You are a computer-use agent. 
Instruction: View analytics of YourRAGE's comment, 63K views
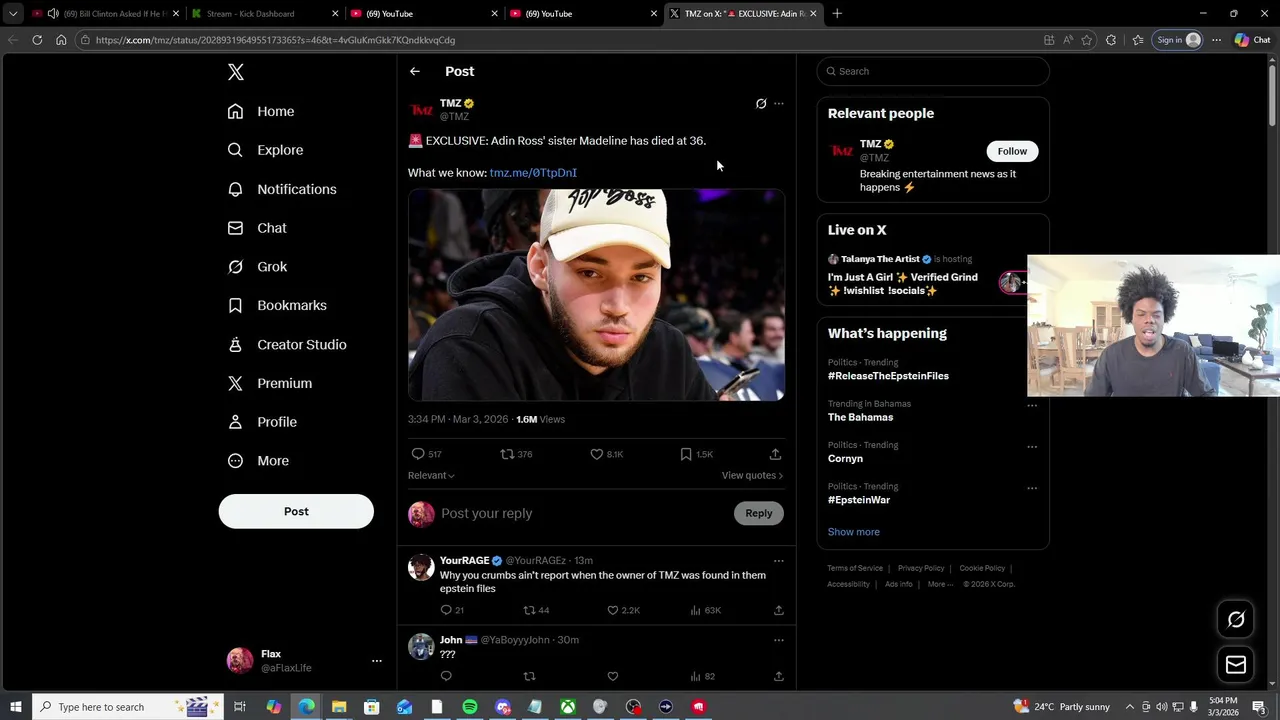point(696,610)
